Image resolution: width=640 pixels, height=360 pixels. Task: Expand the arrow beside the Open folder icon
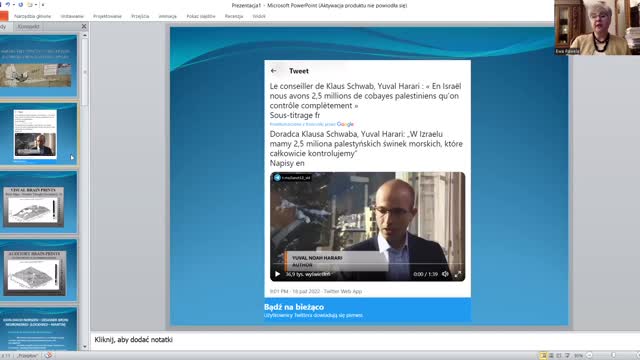point(36,5)
